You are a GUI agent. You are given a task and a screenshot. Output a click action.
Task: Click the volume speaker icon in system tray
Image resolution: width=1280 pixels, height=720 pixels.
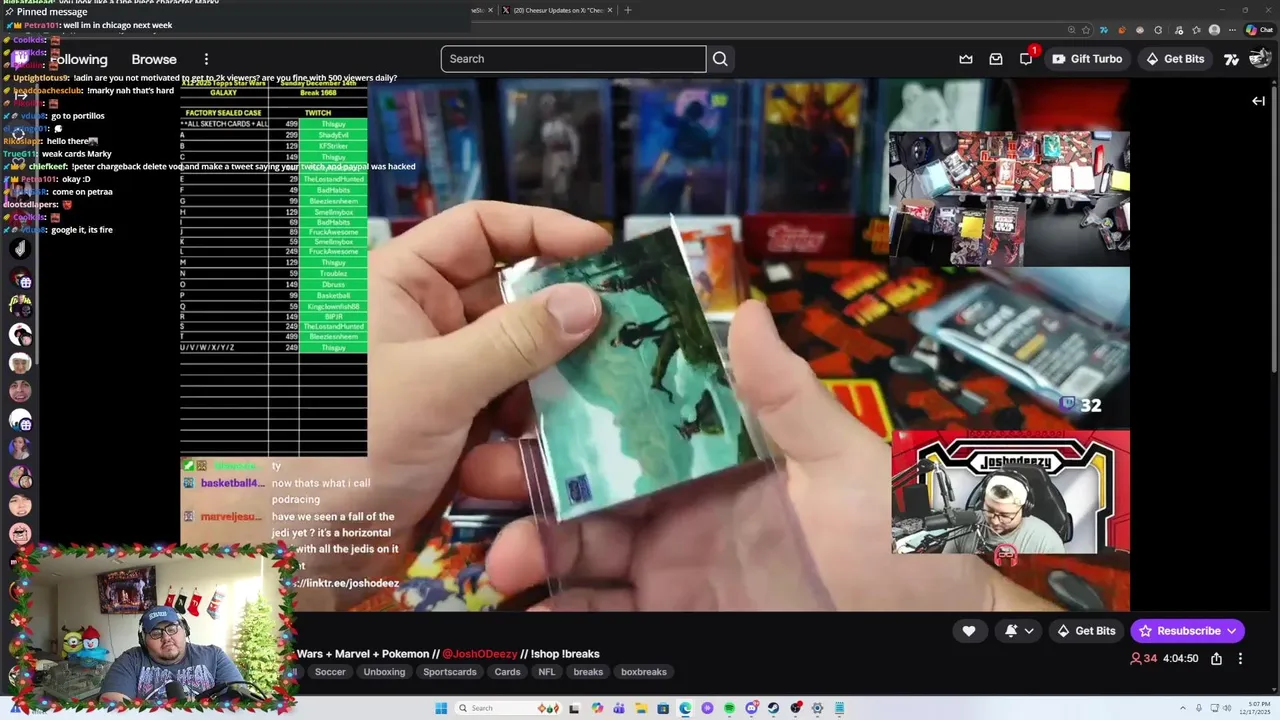[x=1227, y=708]
